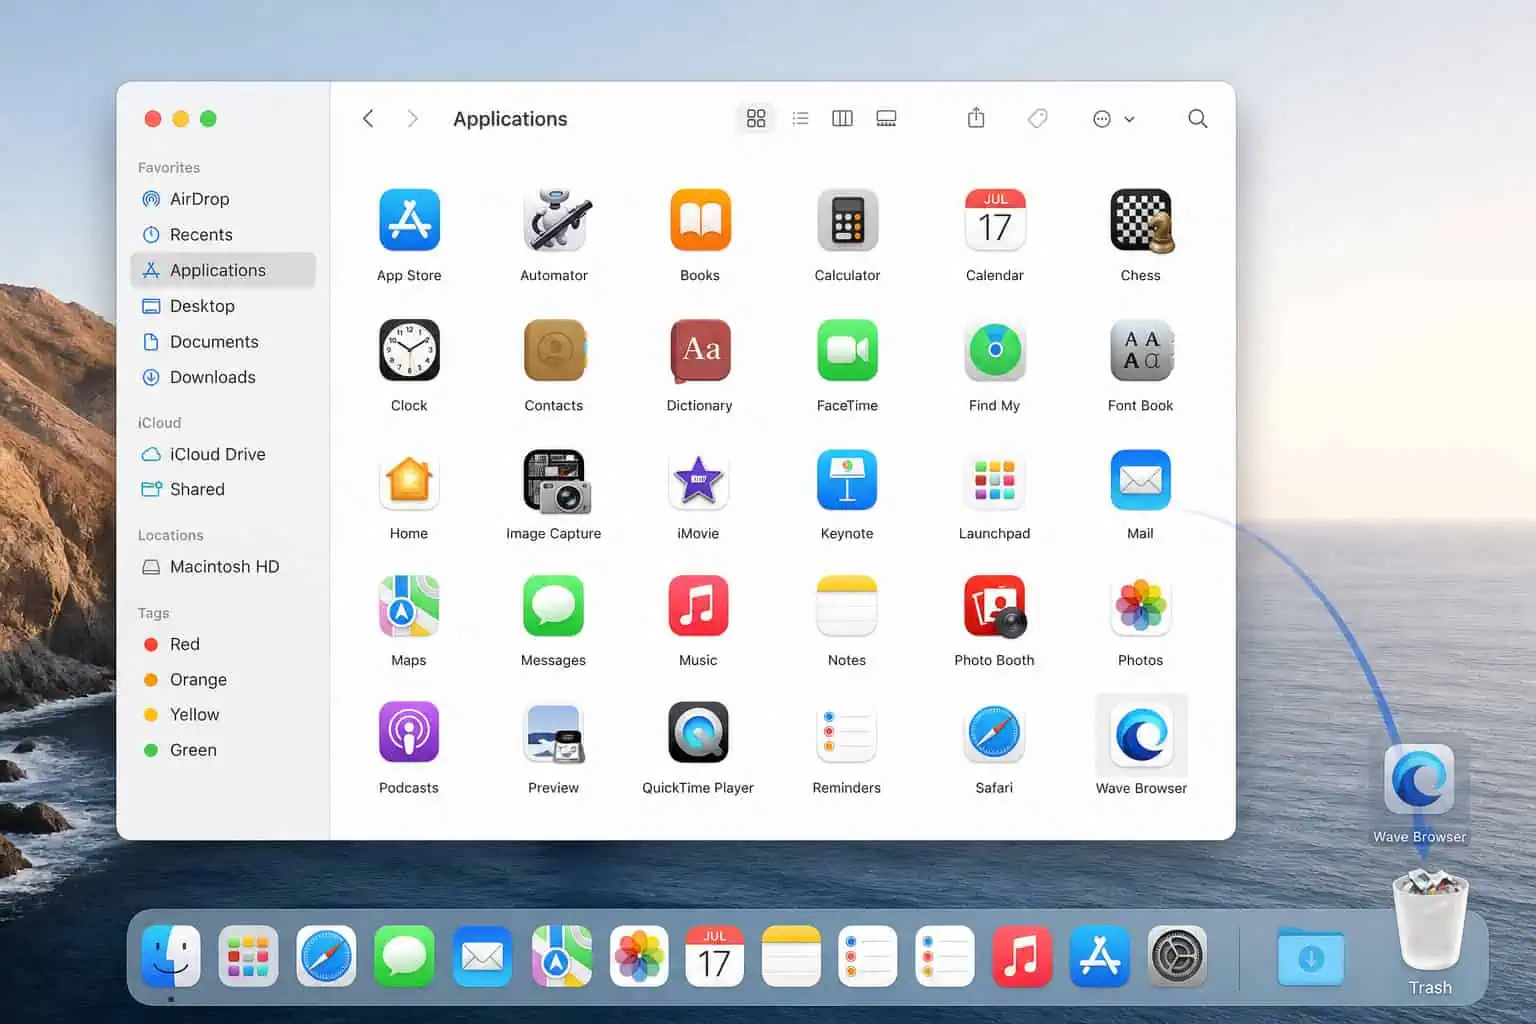Viewport: 1536px width, 1024px height.
Task: Open the Photo Booth app
Action: pos(995,606)
